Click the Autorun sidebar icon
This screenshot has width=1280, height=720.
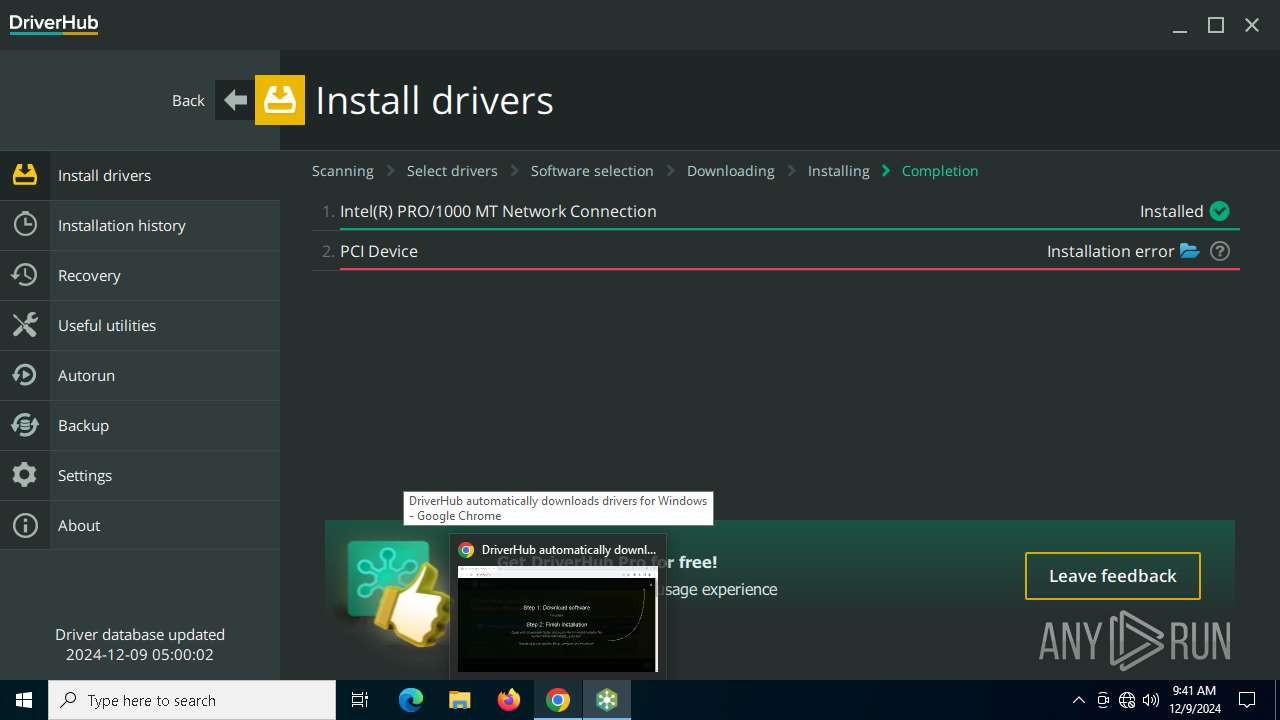[25, 375]
